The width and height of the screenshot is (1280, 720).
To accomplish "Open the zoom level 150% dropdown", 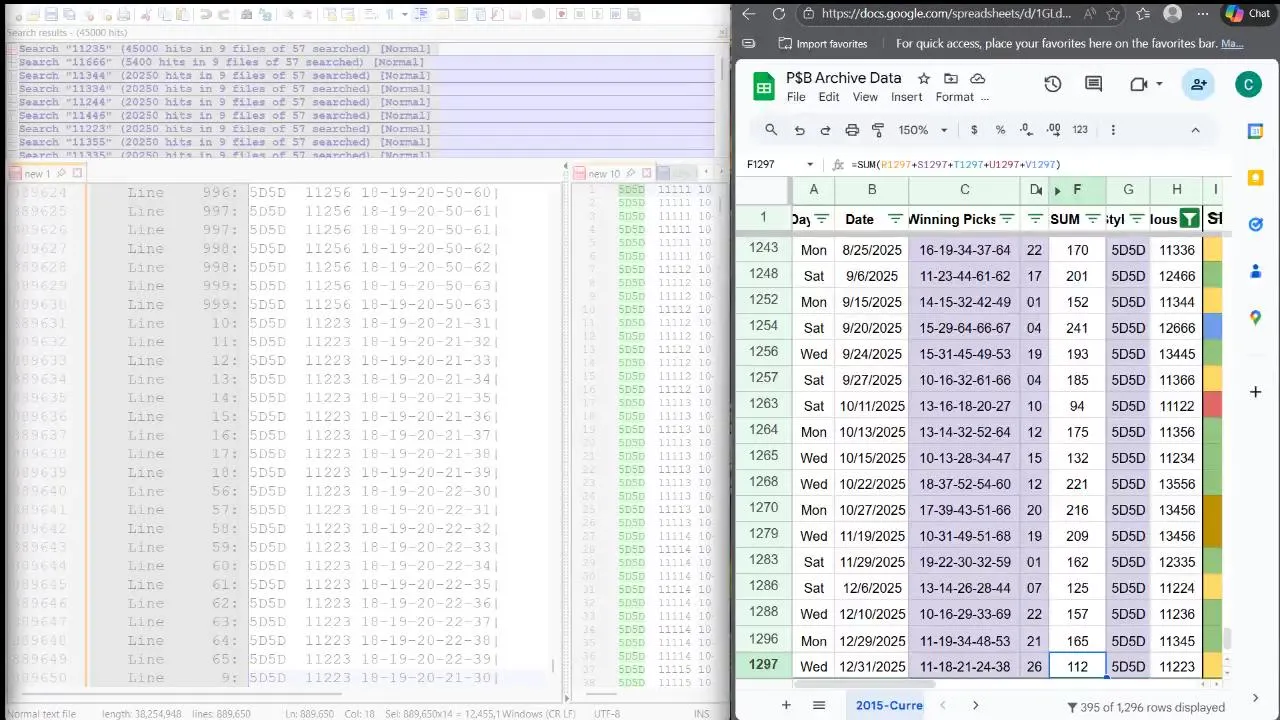I will (922, 130).
